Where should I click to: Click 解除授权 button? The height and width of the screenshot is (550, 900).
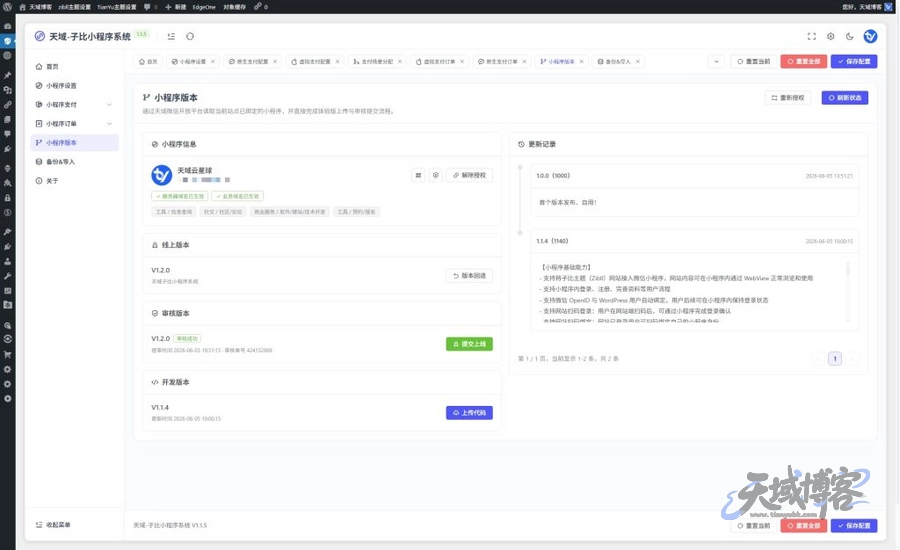pos(470,175)
